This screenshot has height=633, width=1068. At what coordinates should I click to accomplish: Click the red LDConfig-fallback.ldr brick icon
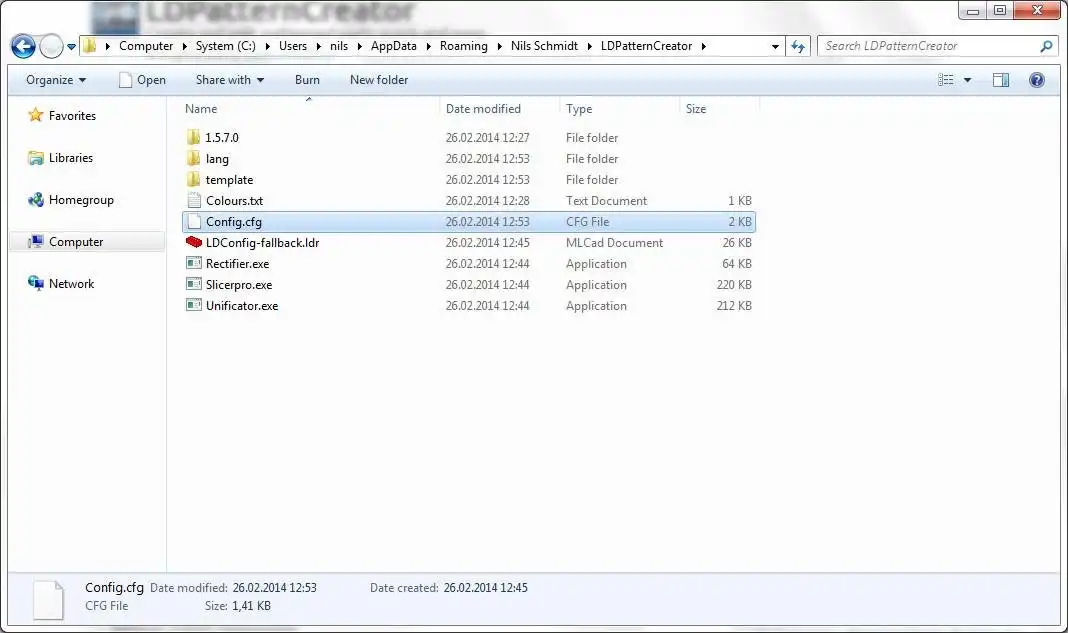pos(193,242)
